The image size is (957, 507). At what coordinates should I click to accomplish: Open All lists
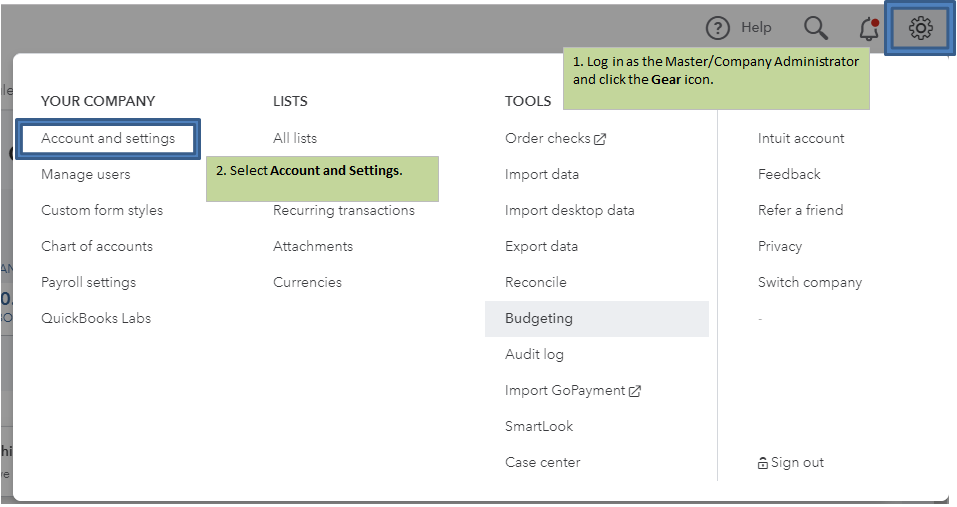click(x=295, y=138)
